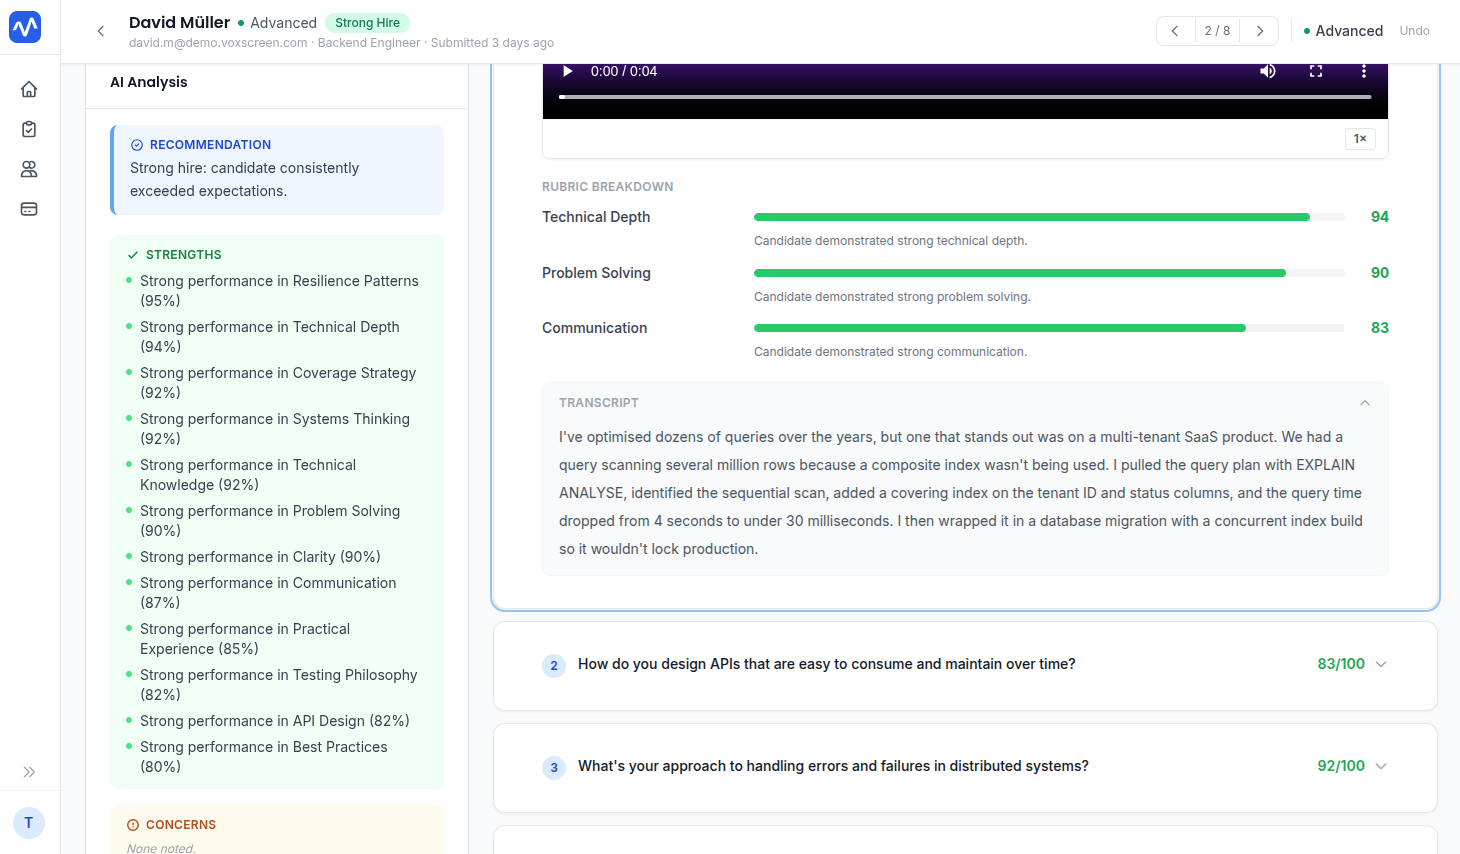
Task: Open the clipboard assessments sidebar icon
Action: click(29, 129)
